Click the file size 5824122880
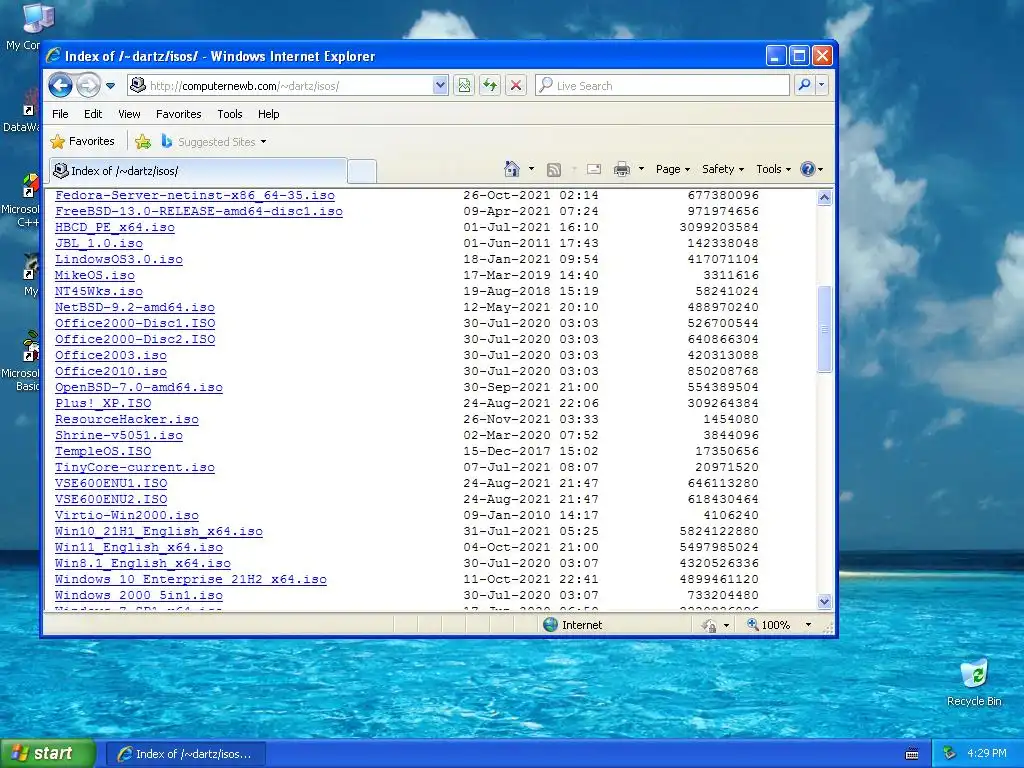Screen dimensions: 1024x768 (x=719, y=532)
